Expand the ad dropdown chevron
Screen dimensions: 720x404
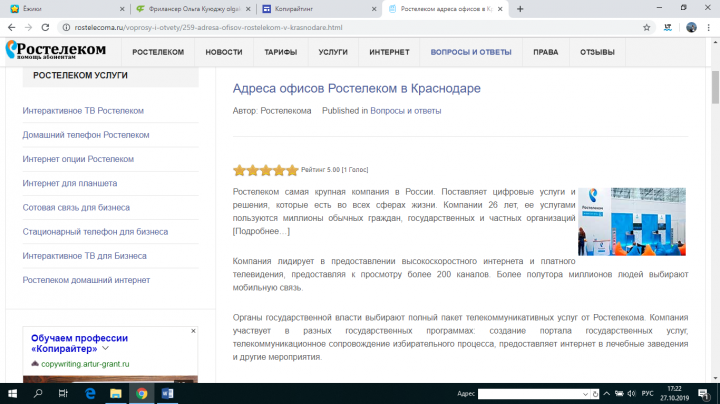click(x=106, y=348)
